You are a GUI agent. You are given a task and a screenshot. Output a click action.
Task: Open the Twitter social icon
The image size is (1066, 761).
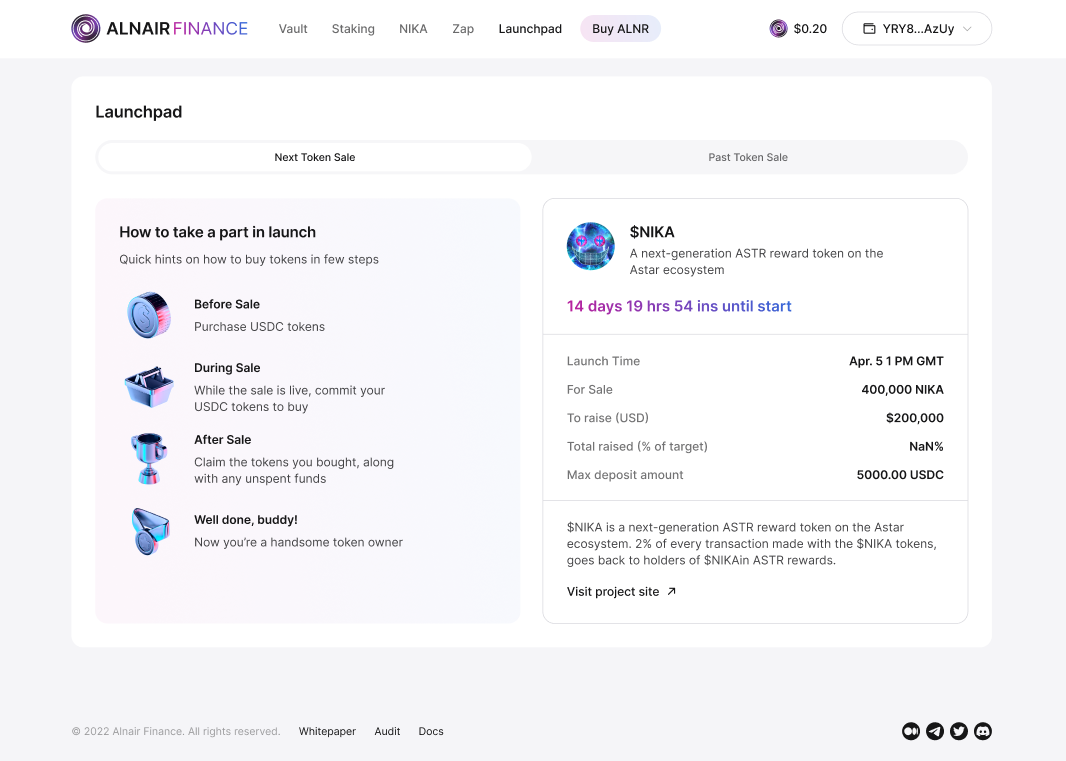pos(959,731)
